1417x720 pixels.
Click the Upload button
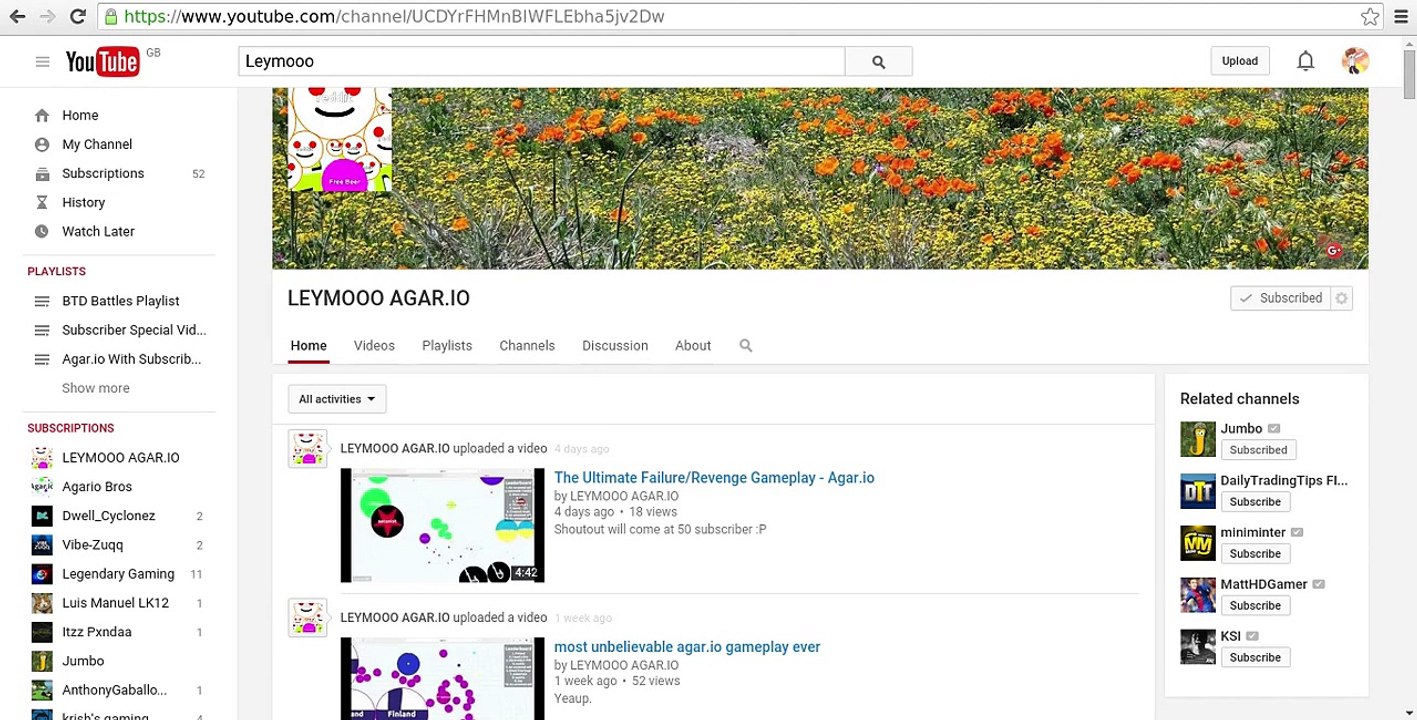[x=1240, y=61]
